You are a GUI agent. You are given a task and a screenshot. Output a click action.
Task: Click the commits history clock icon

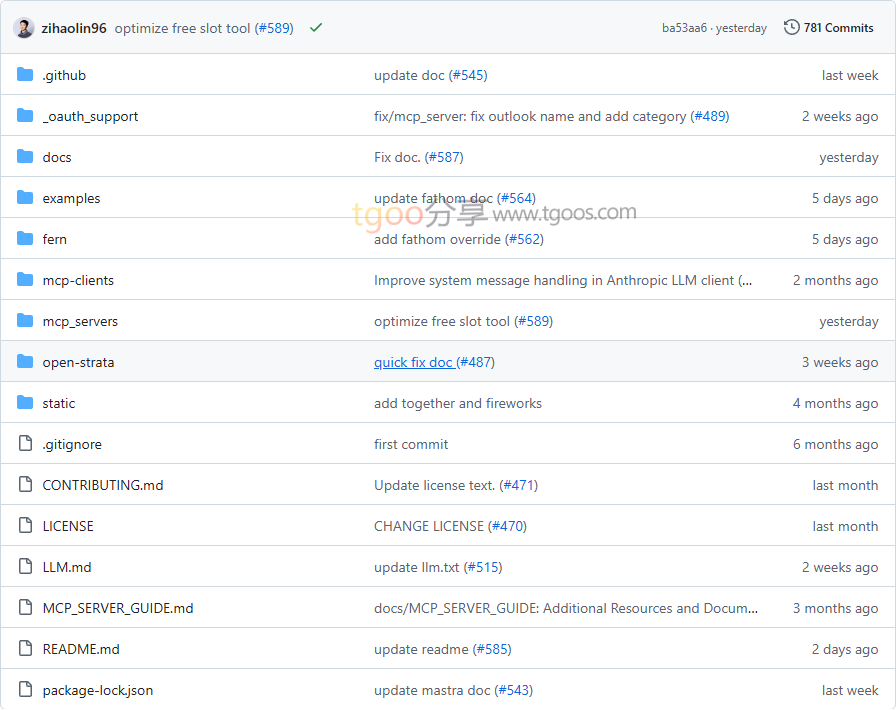[x=792, y=28]
